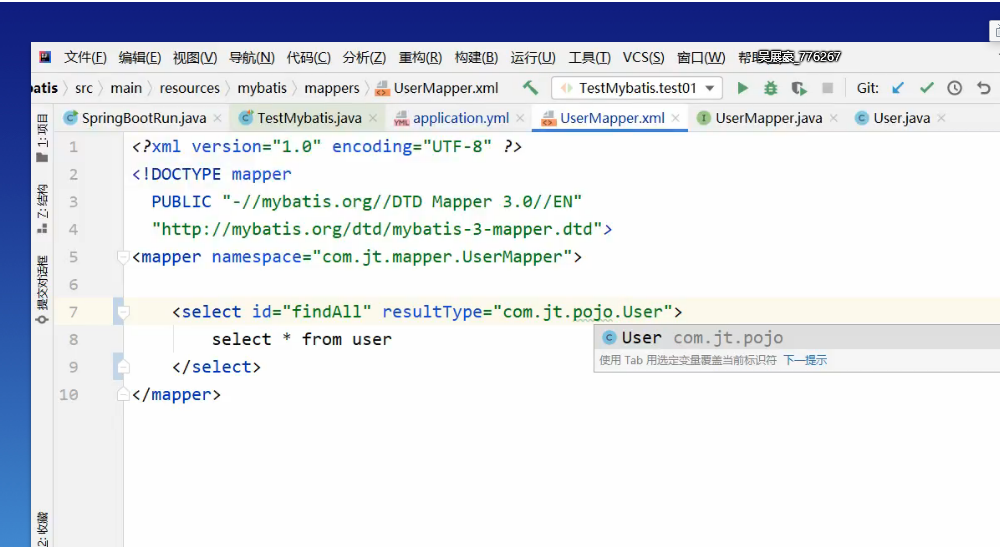Open the 提交对话框 commit tool window

(x=42, y=290)
